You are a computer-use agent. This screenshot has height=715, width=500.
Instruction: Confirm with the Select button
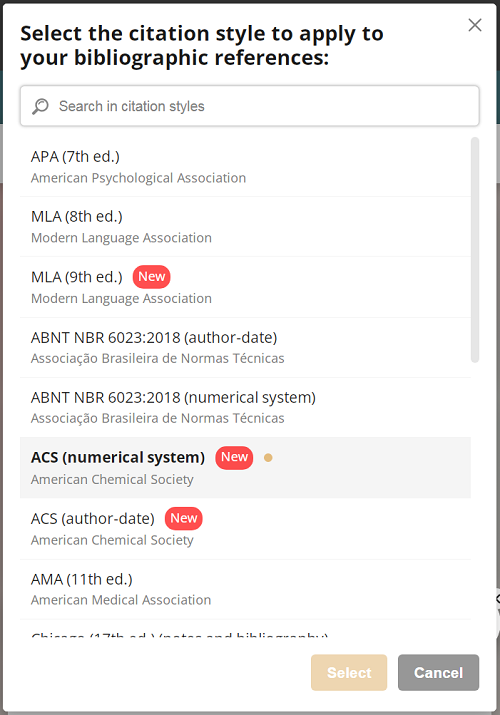(349, 673)
